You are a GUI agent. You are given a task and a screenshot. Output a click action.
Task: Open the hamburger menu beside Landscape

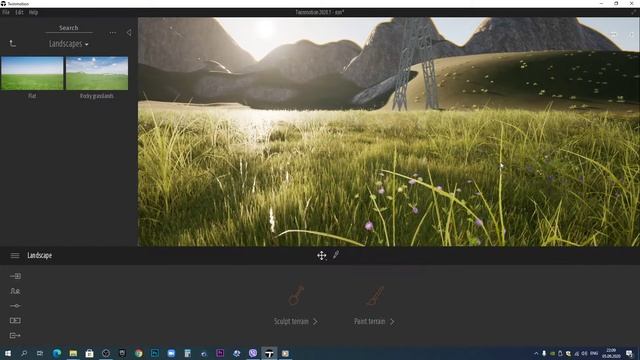15,256
